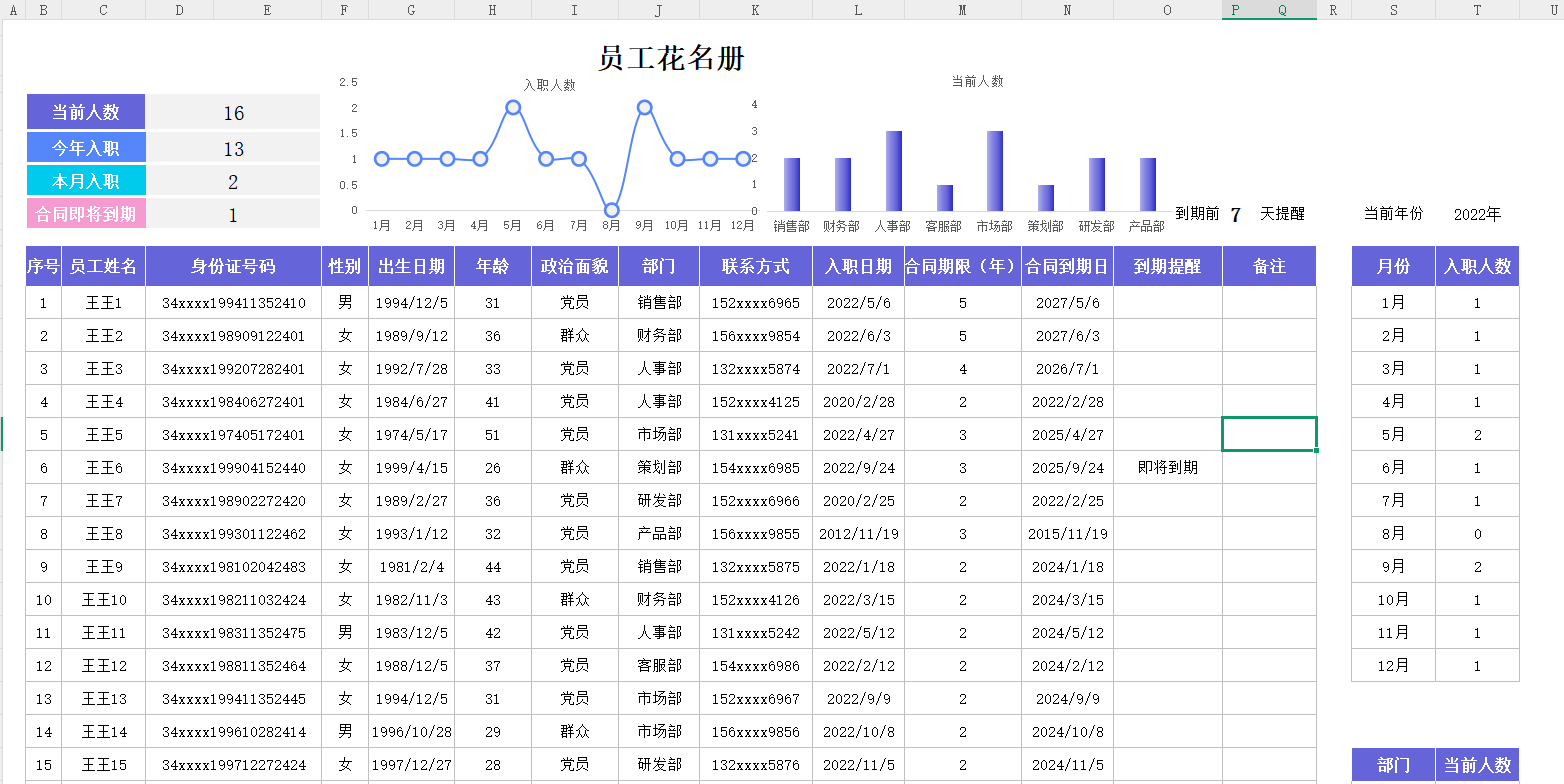The height and width of the screenshot is (784, 1564).
Task: Click the 到期提醒 column header
Action: [1167, 265]
